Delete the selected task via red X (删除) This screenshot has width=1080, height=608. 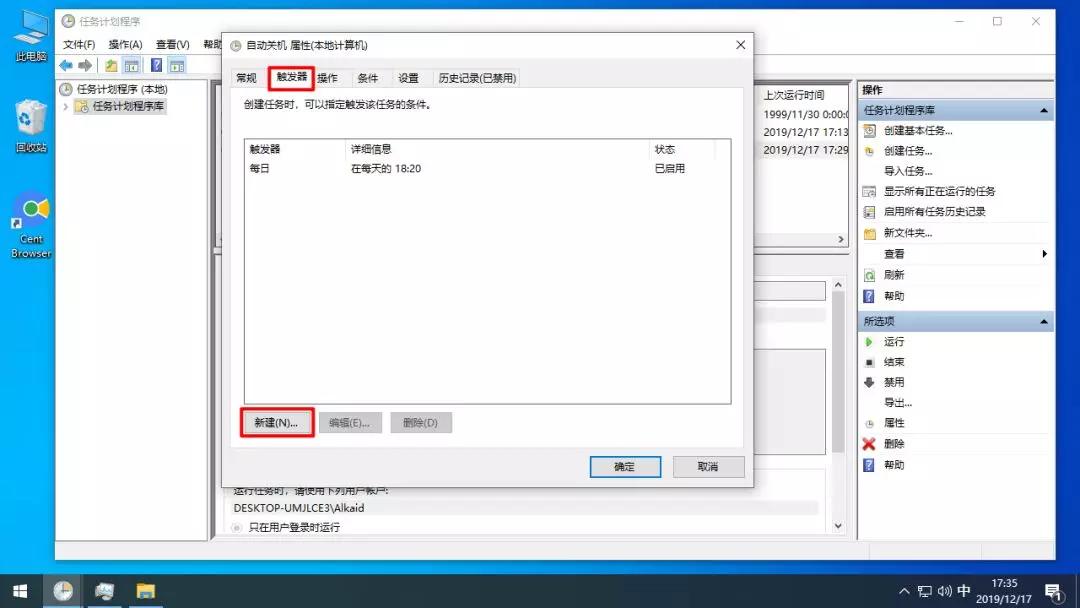click(892, 443)
